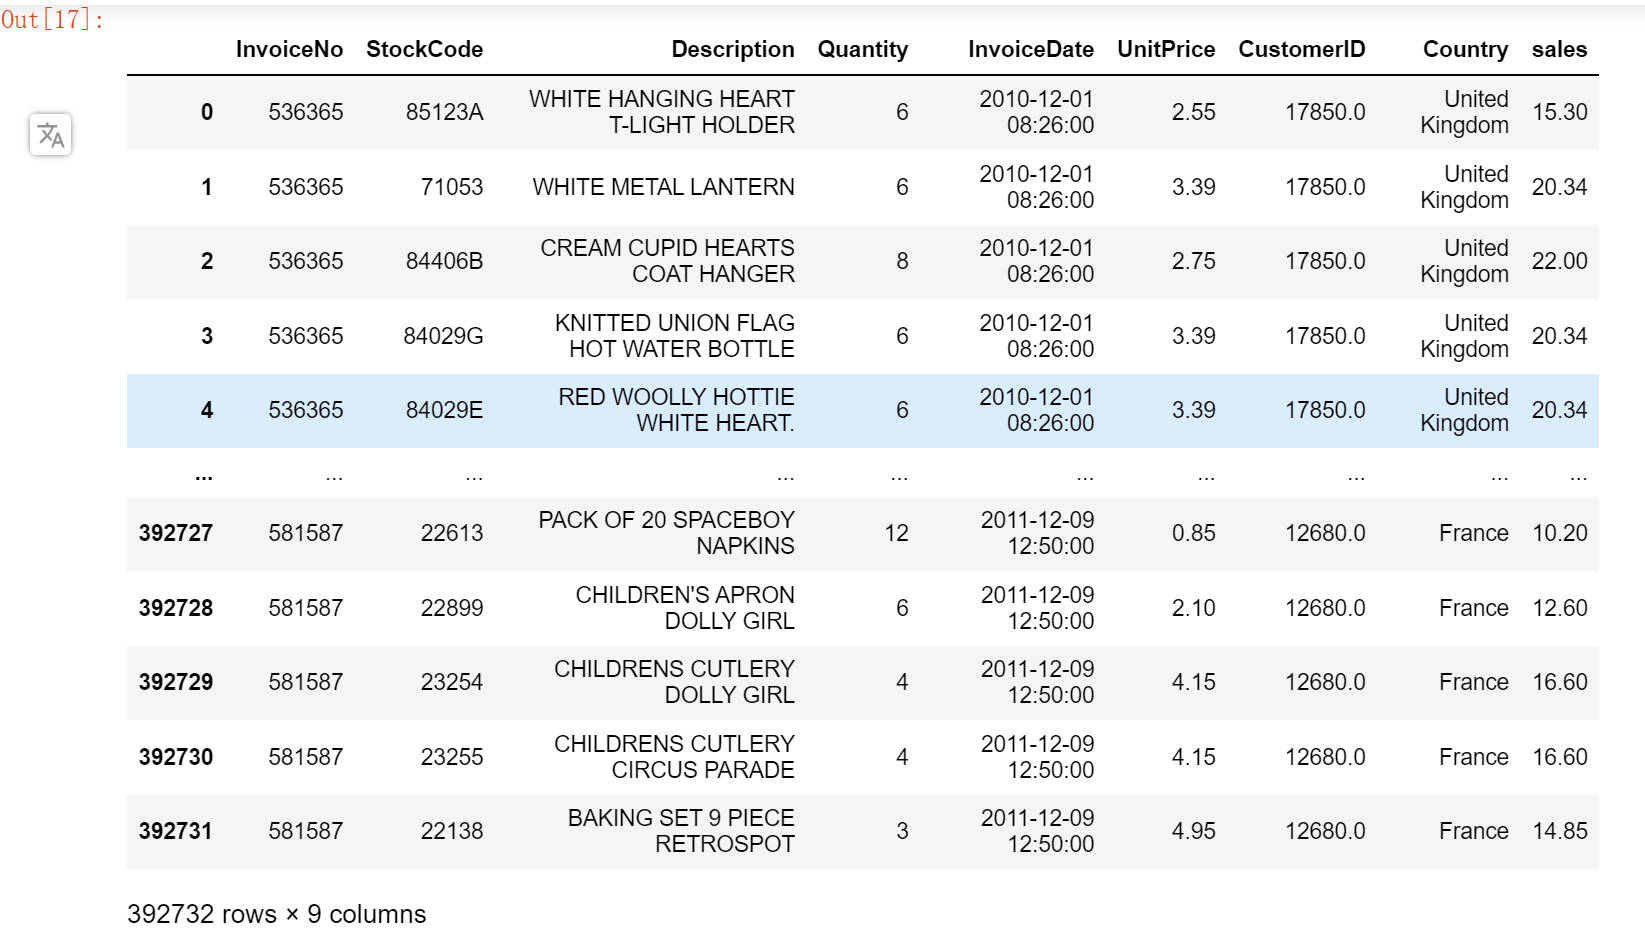
Task: Select row index 392730
Action: [x=176, y=757]
